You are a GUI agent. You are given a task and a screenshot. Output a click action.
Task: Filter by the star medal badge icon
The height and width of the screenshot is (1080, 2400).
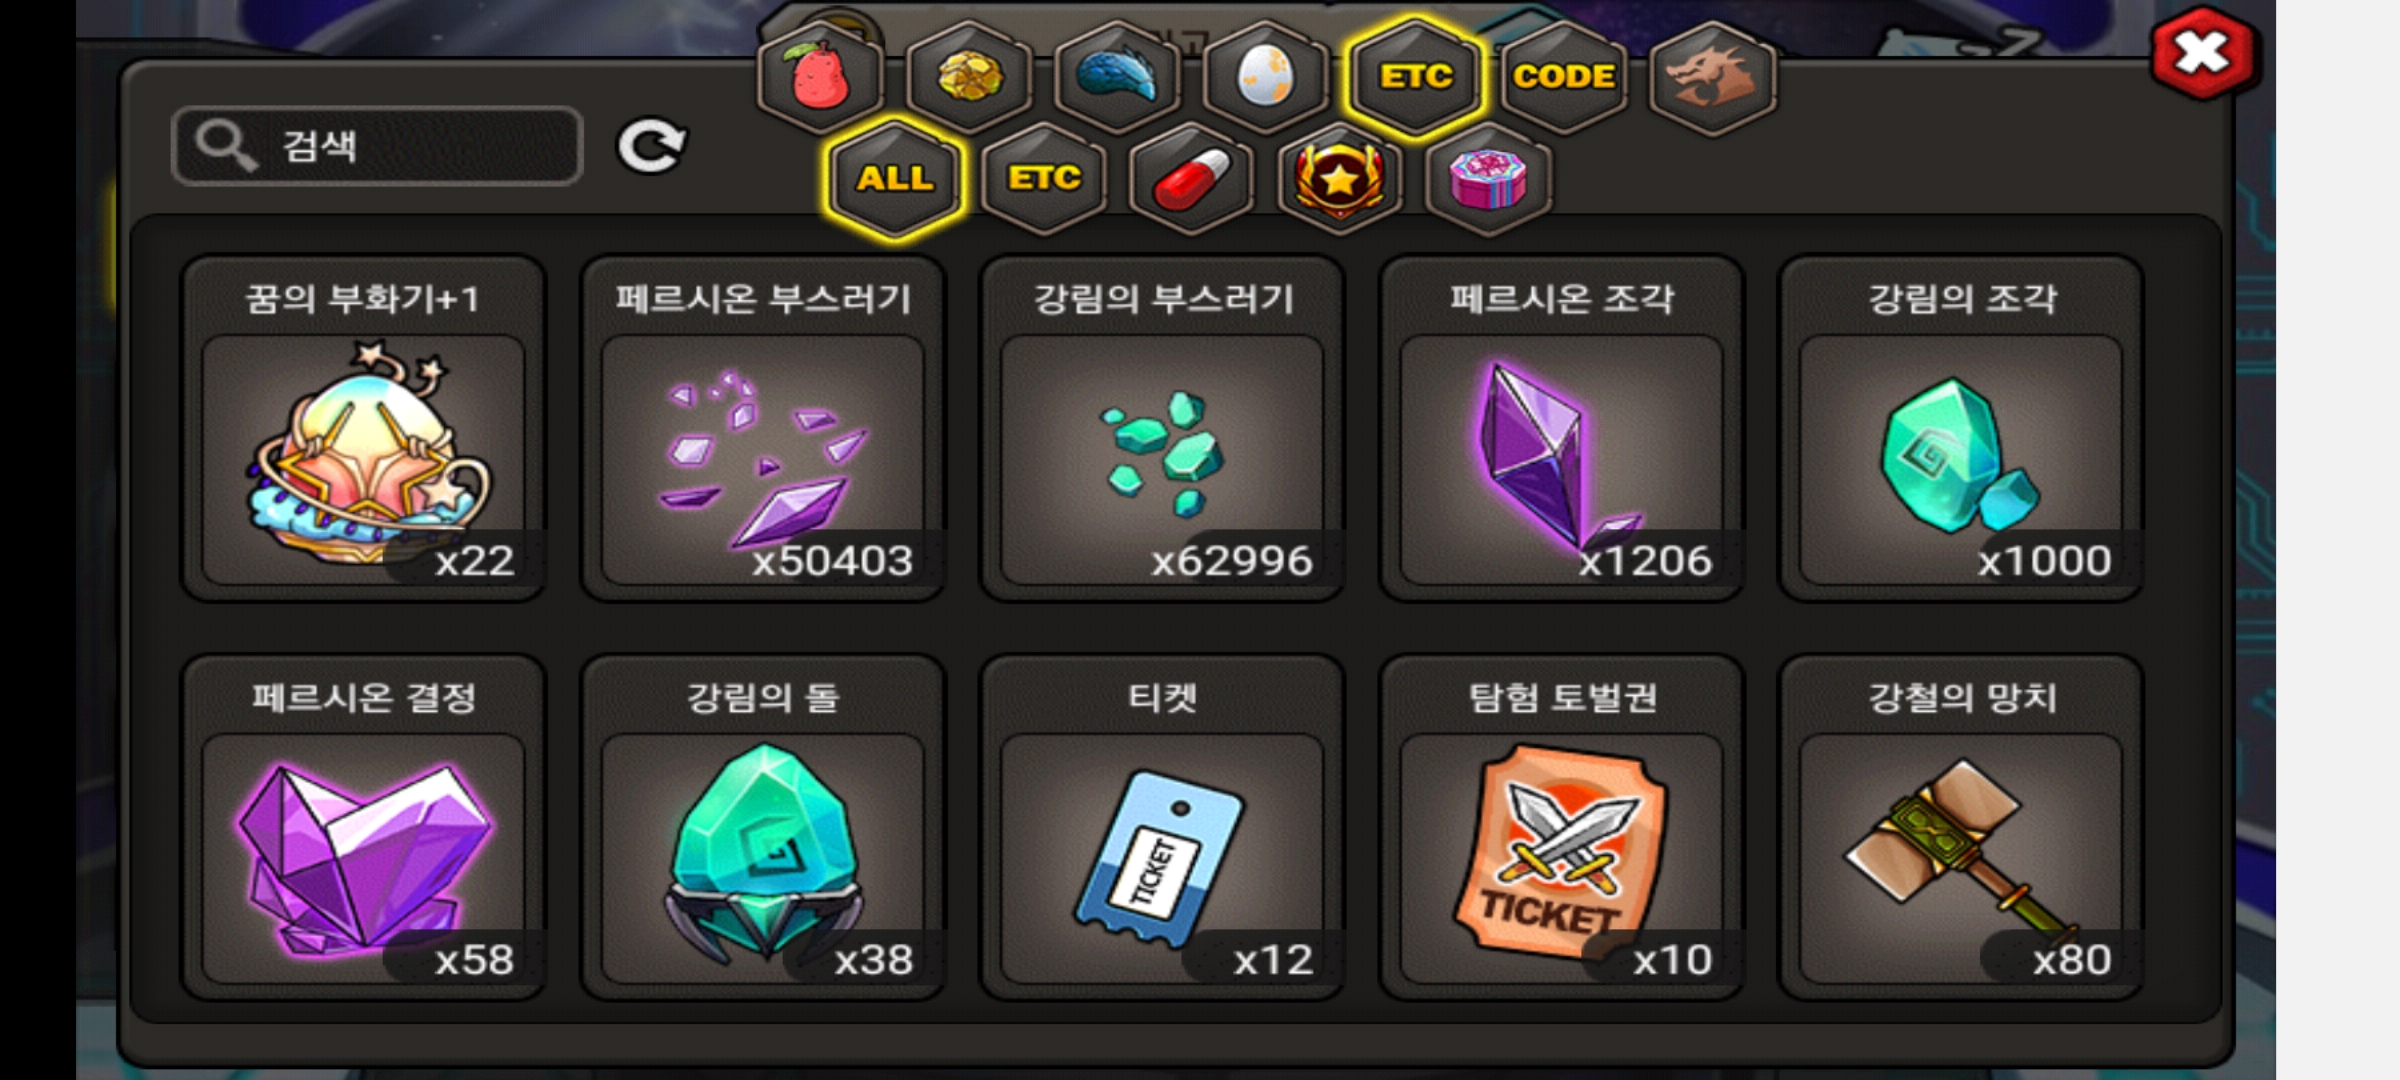coord(1340,179)
